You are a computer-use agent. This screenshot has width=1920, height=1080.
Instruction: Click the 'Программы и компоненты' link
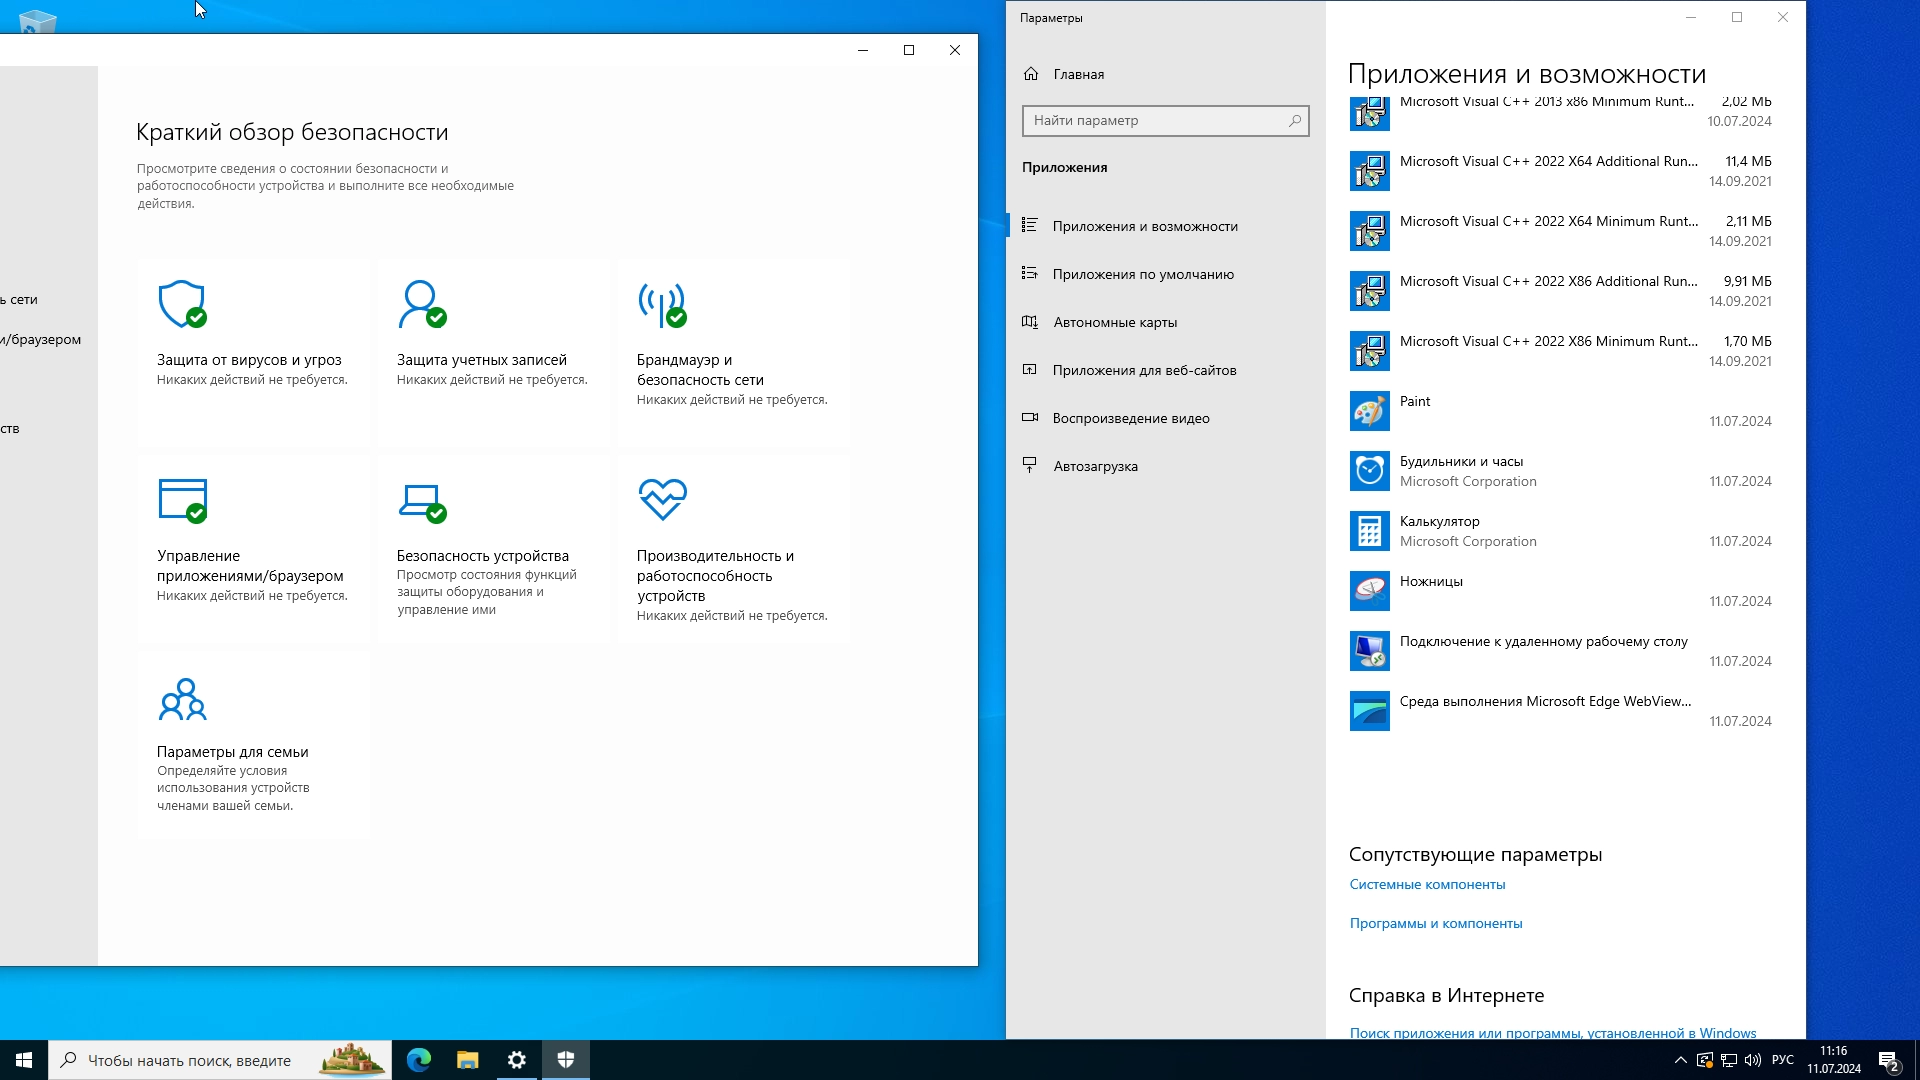tap(1435, 923)
